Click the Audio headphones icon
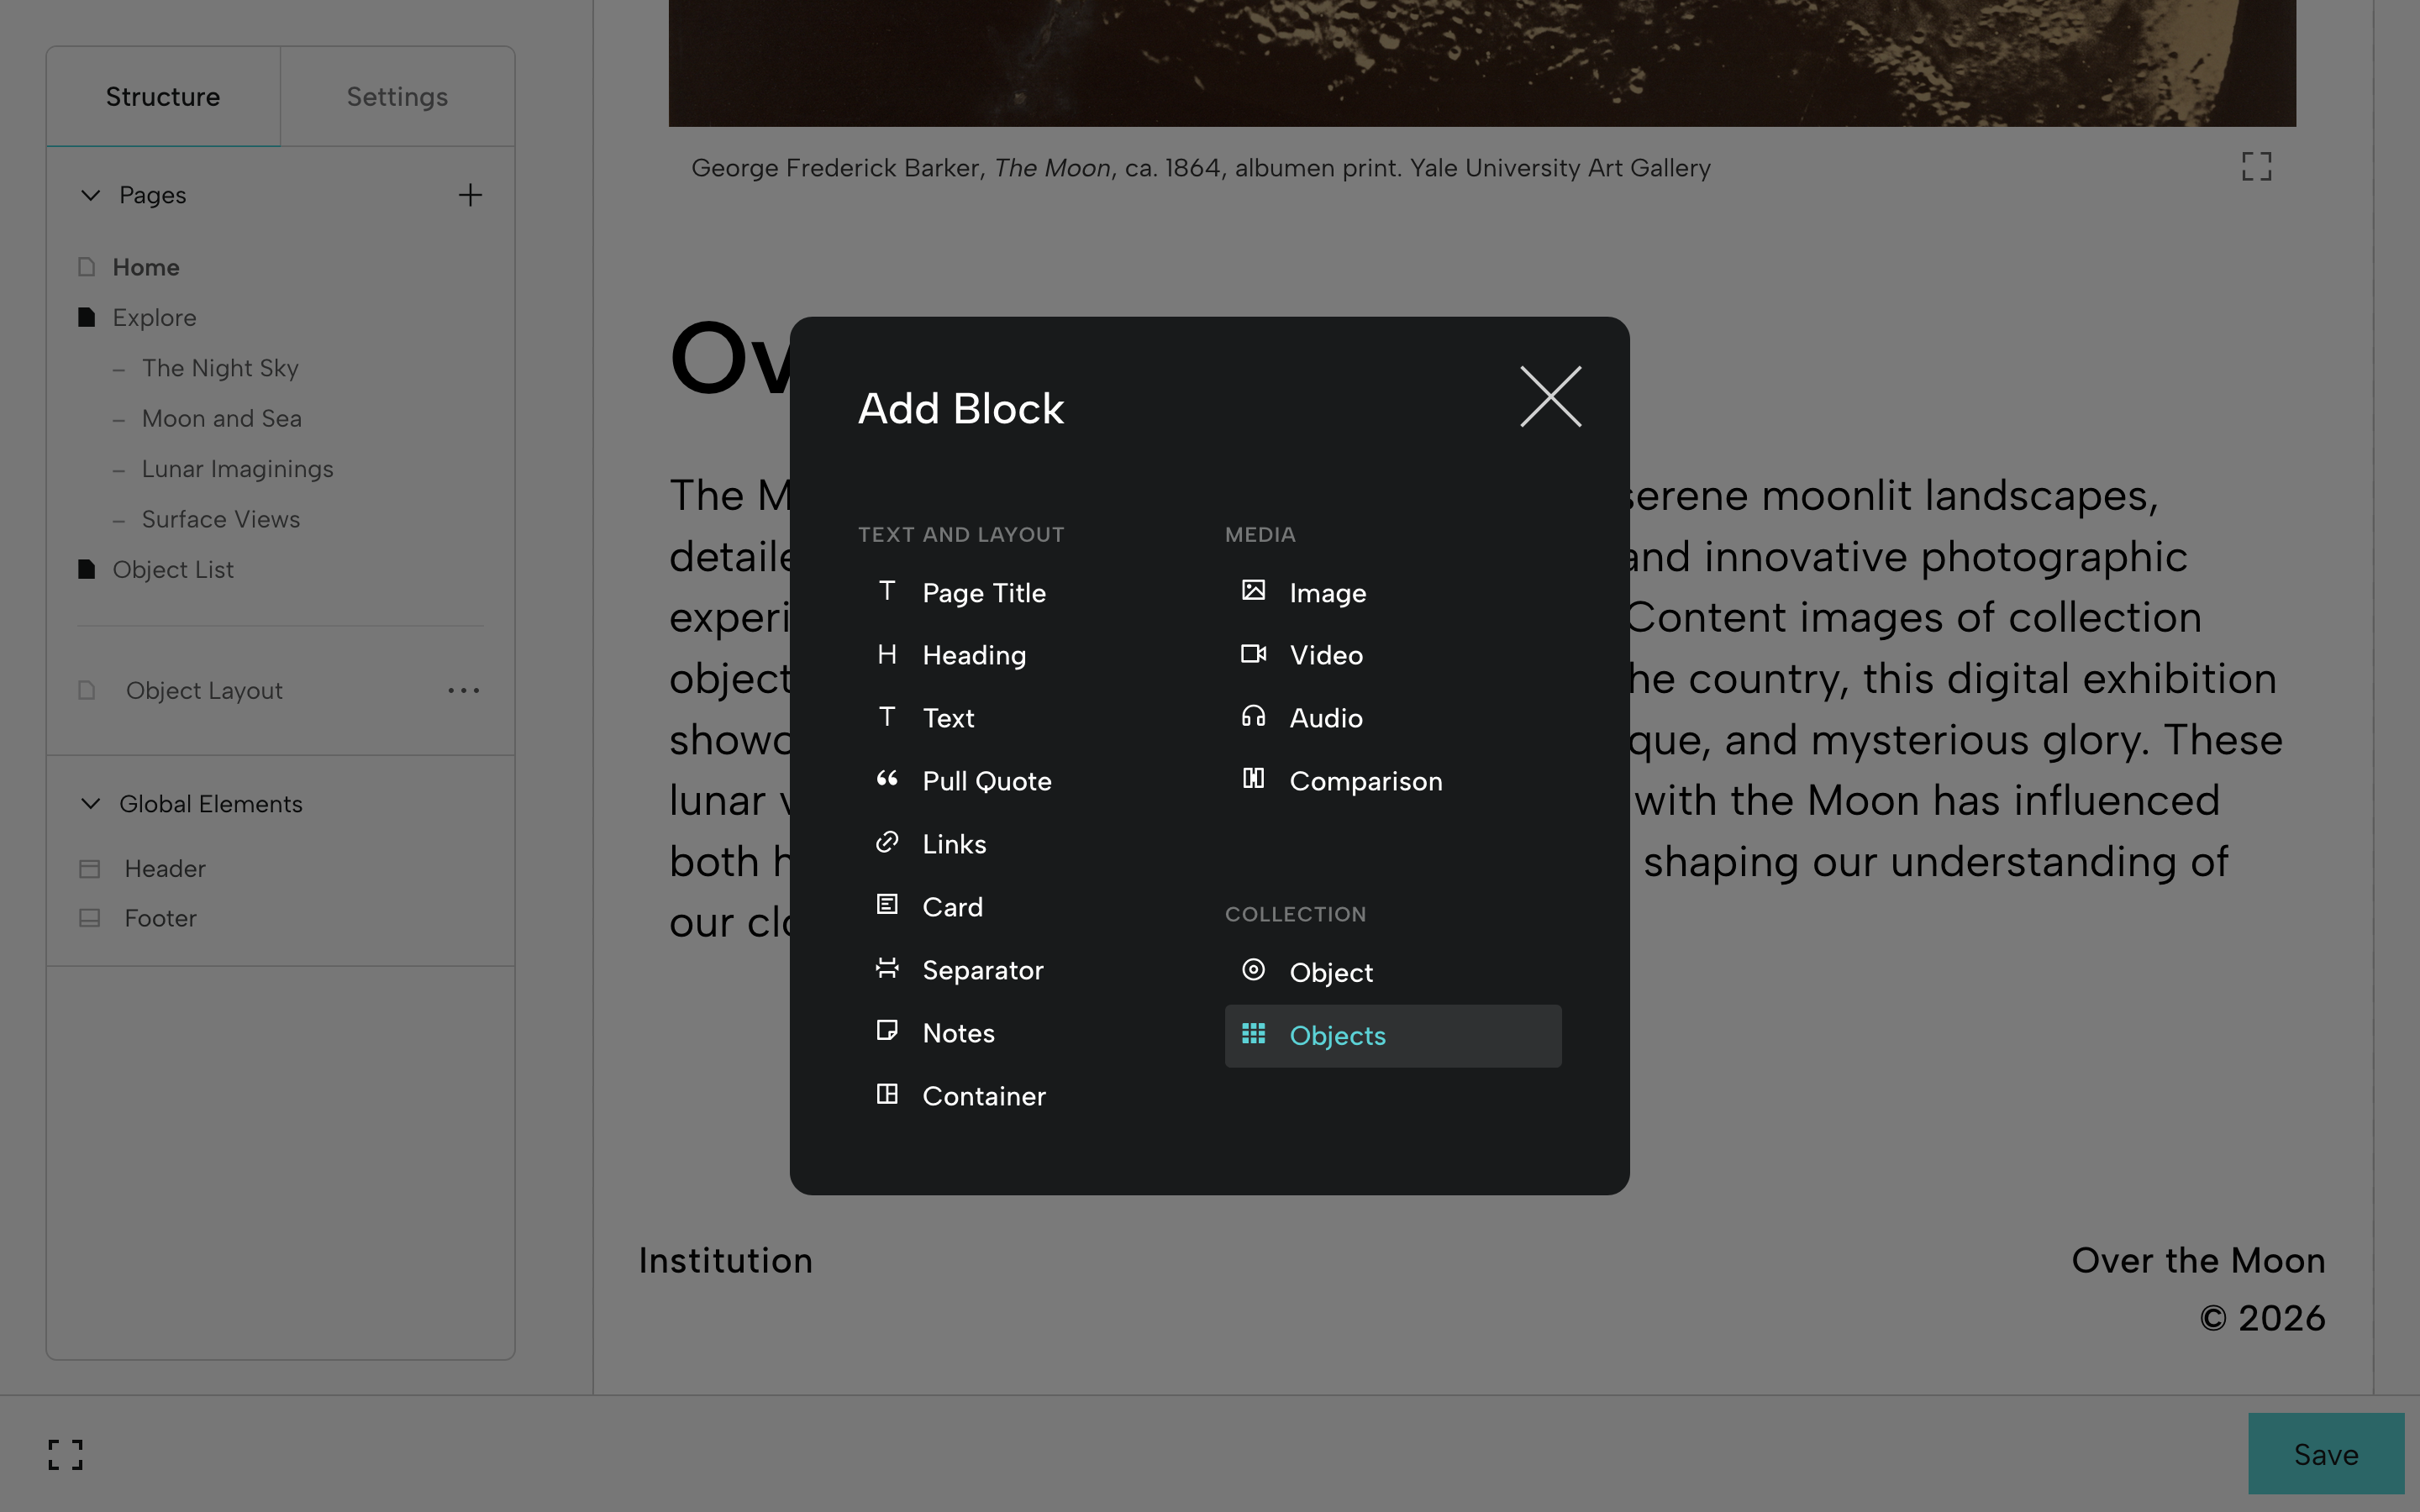Screen dimensions: 2420x1512 [x=1253, y=717]
